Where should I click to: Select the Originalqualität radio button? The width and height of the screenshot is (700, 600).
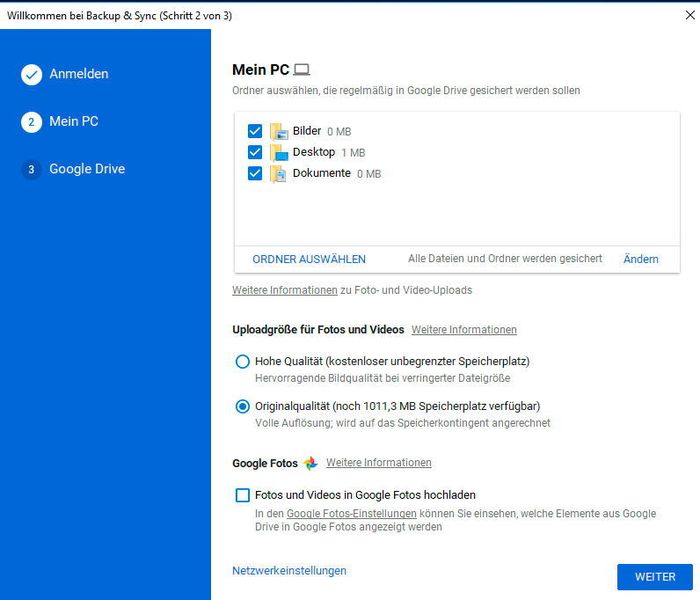242,406
